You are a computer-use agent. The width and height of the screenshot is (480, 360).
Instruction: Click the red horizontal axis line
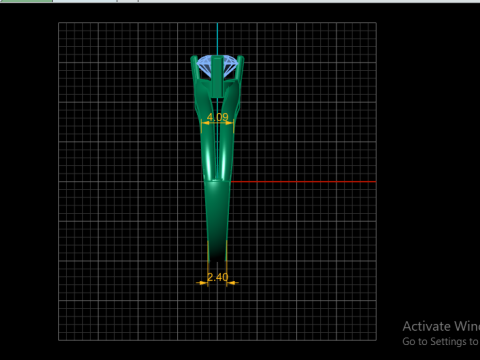click(x=303, y=182)
